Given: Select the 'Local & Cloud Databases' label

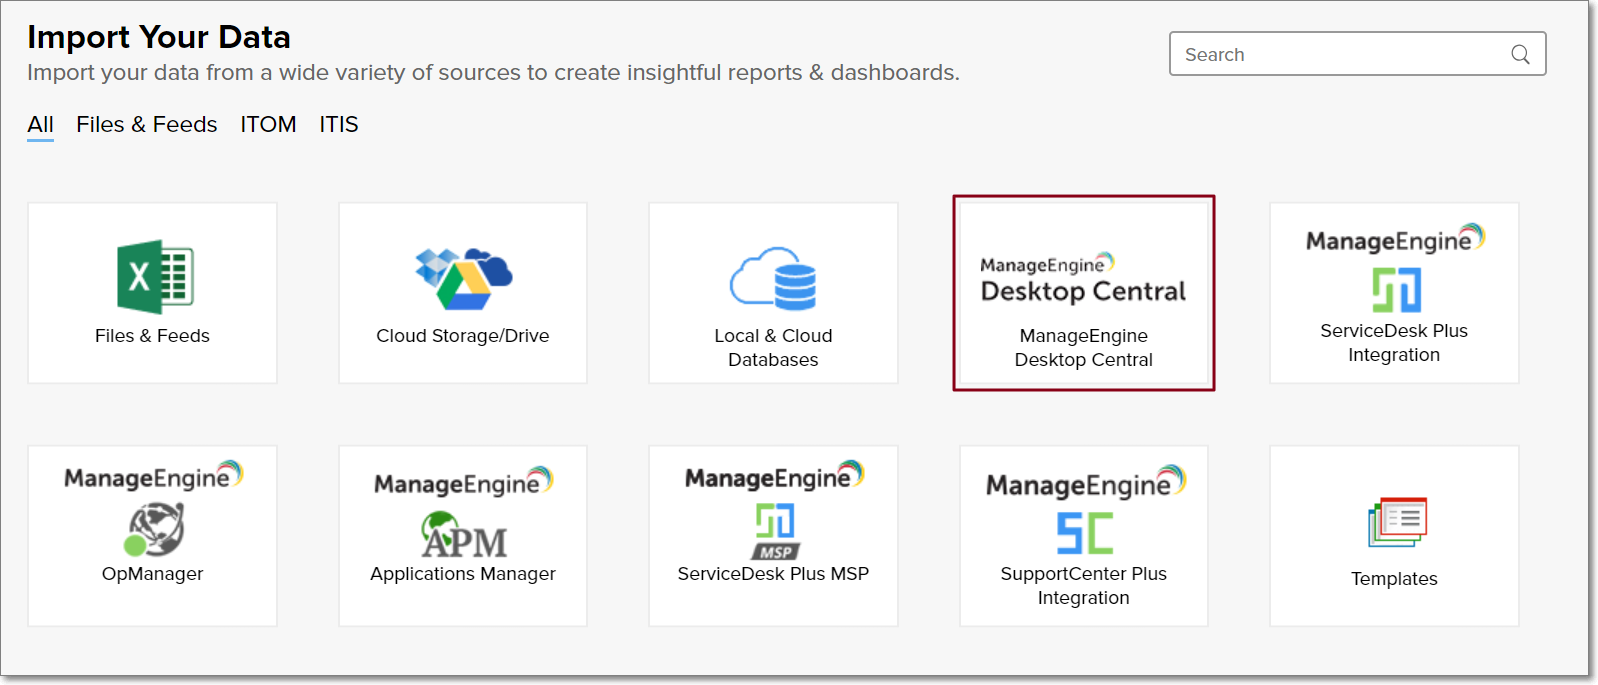Looking at the screenshot, I should coord(773,348).
